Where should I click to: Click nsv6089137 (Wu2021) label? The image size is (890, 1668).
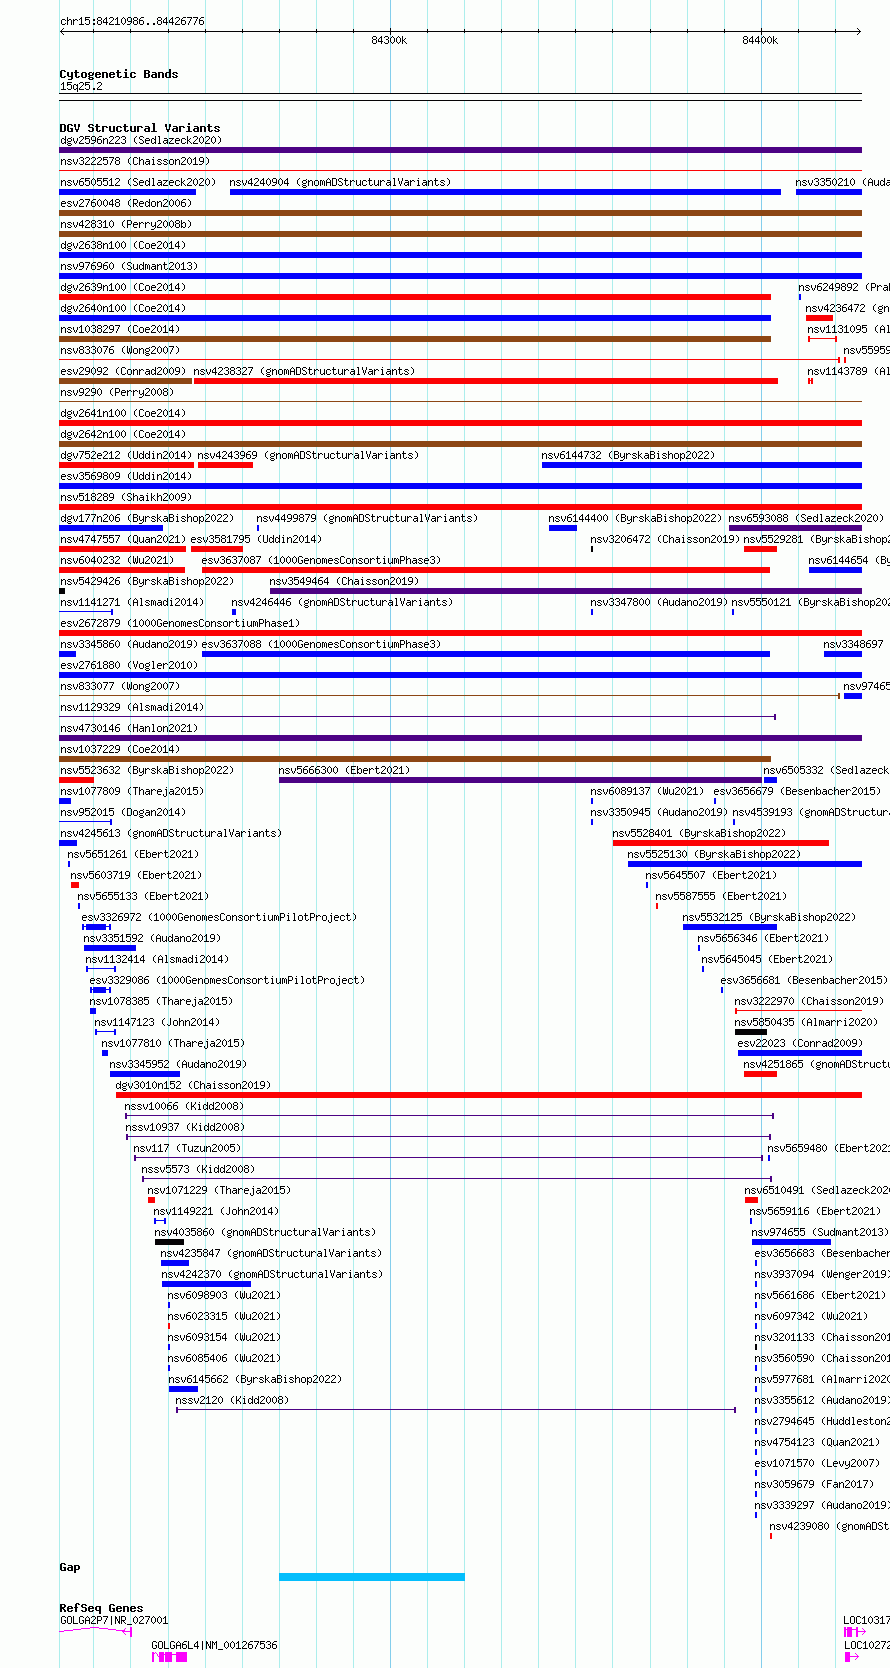pos(647,792)
